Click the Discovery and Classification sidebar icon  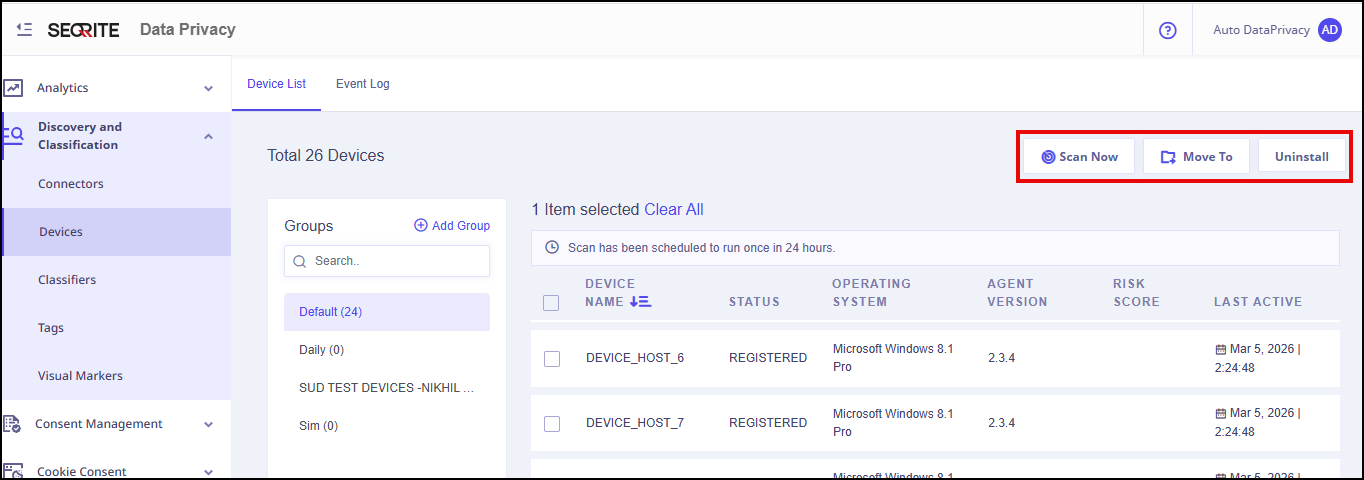[13, 136]
